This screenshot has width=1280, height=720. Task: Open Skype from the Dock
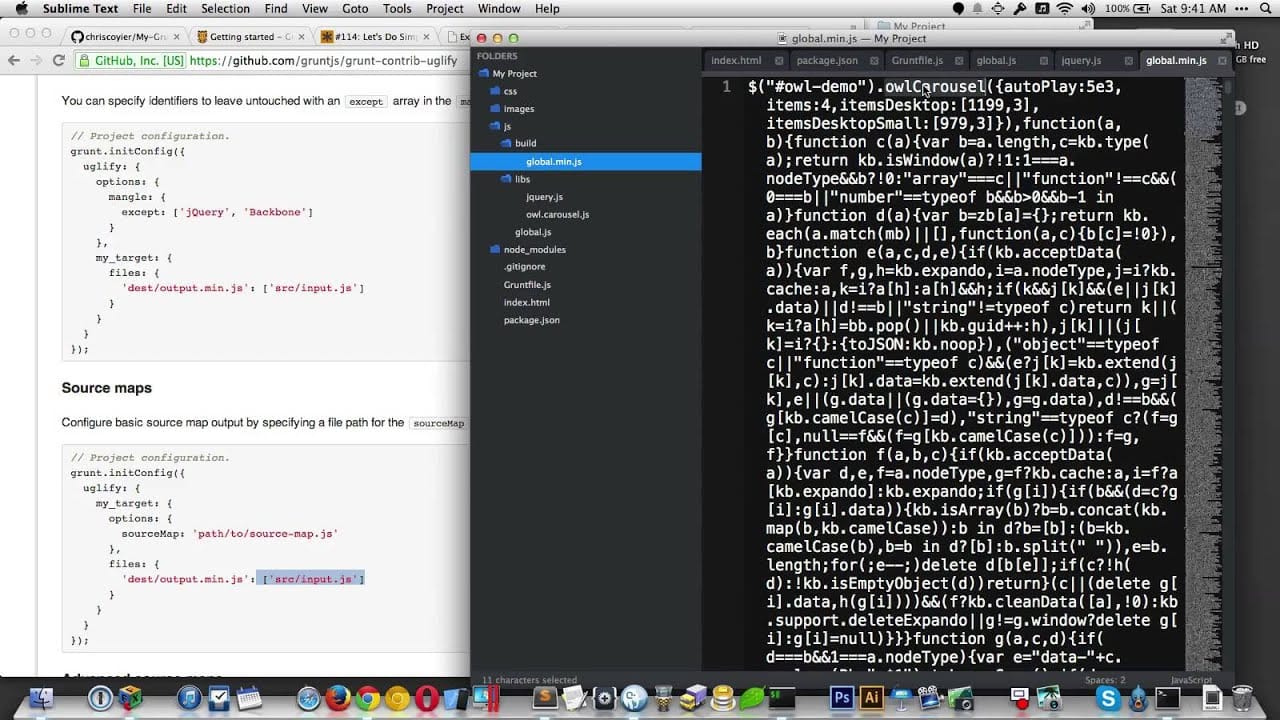(1108, 698)
